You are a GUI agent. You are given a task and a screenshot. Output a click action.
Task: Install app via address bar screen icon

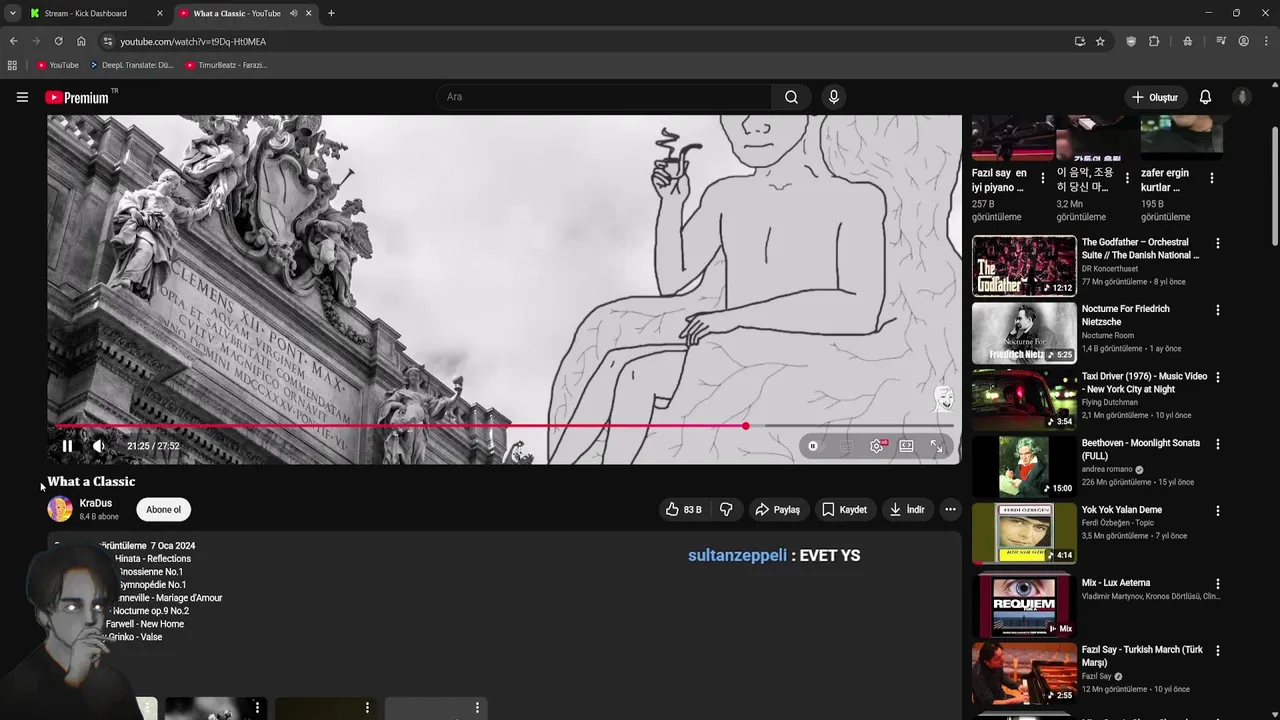point(1079,41)
